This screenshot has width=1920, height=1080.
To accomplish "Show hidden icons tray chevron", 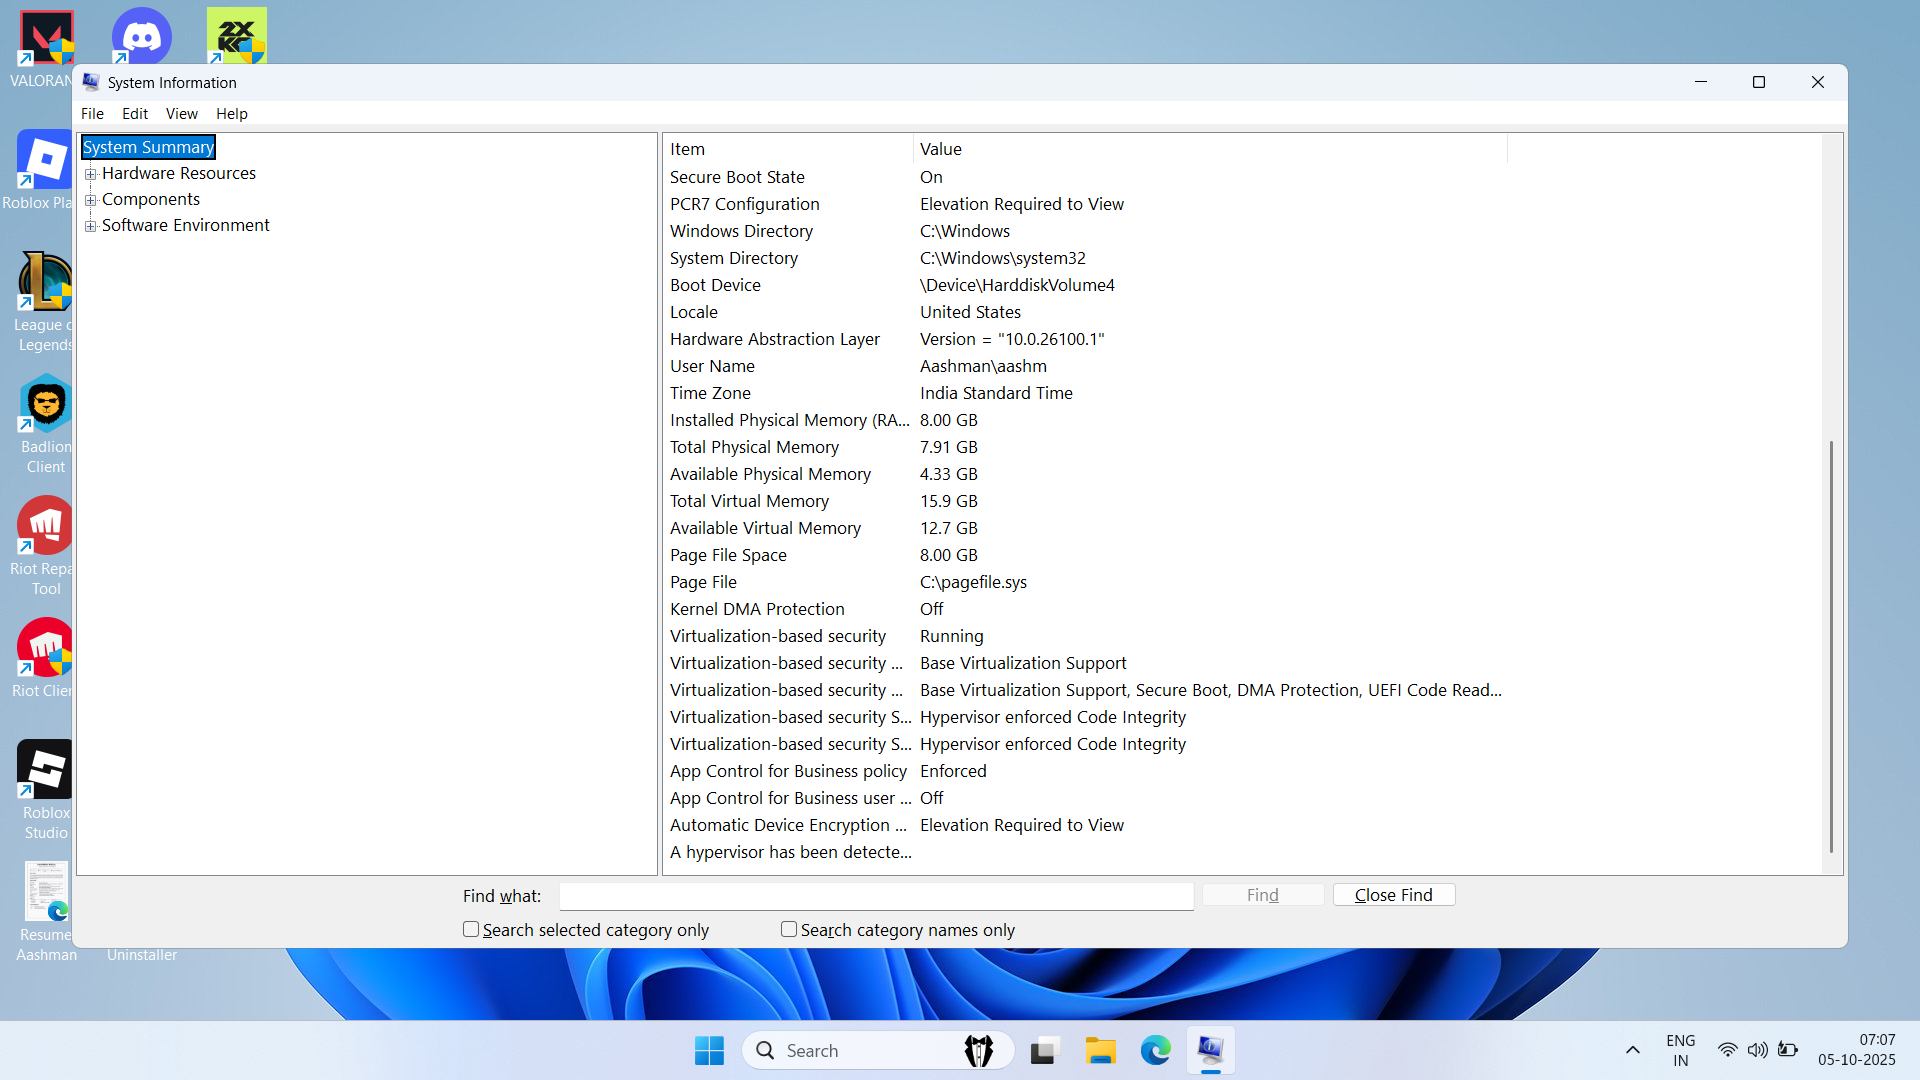I will (x=1632, y=1050).
